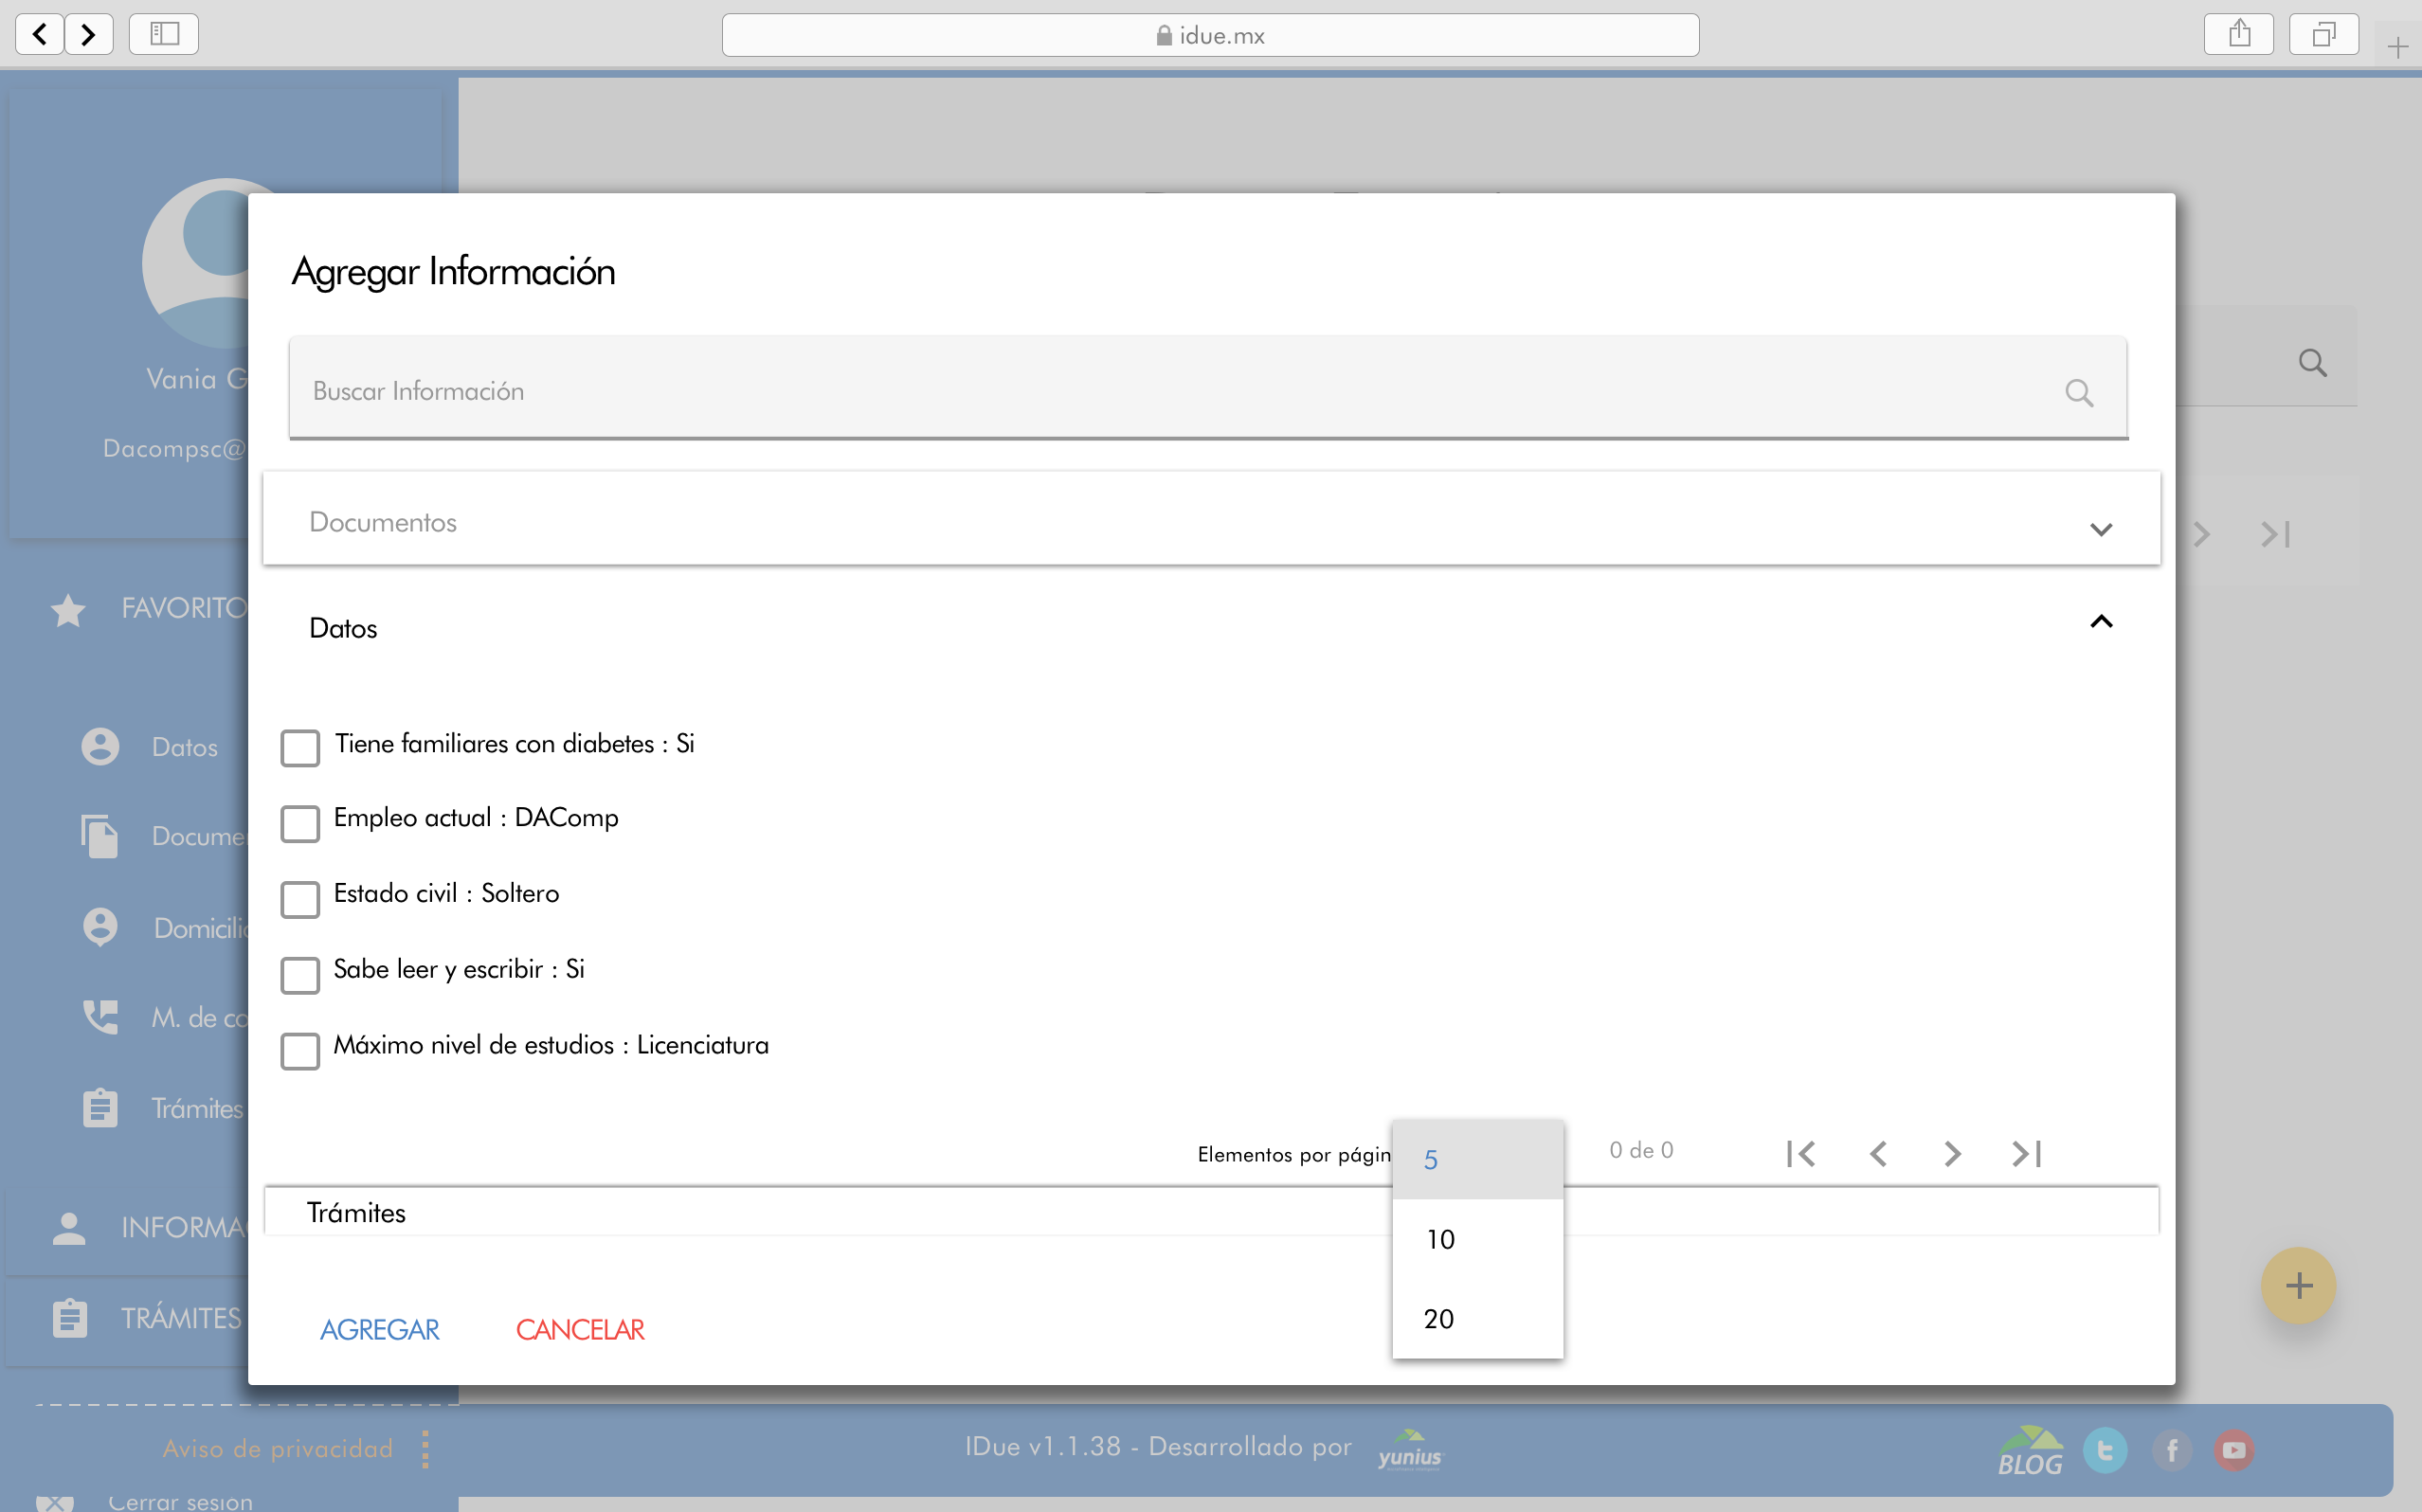Screen dimensions: 2422x1512
Task: Select 10 elements per page option
Action: point(1440,1239)
